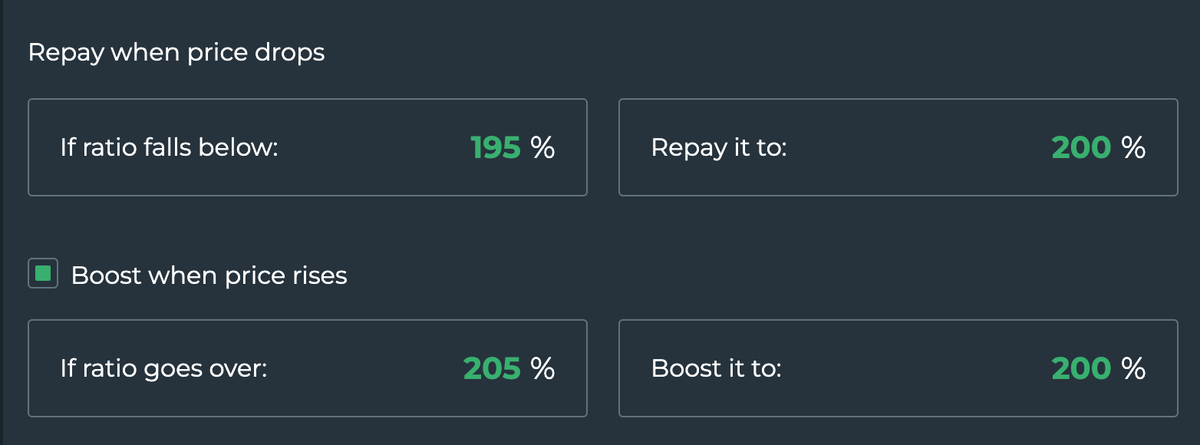Click the percent sign beside 205
The width and height of the screenshot is (1200, 445).
tap(543, 368)
